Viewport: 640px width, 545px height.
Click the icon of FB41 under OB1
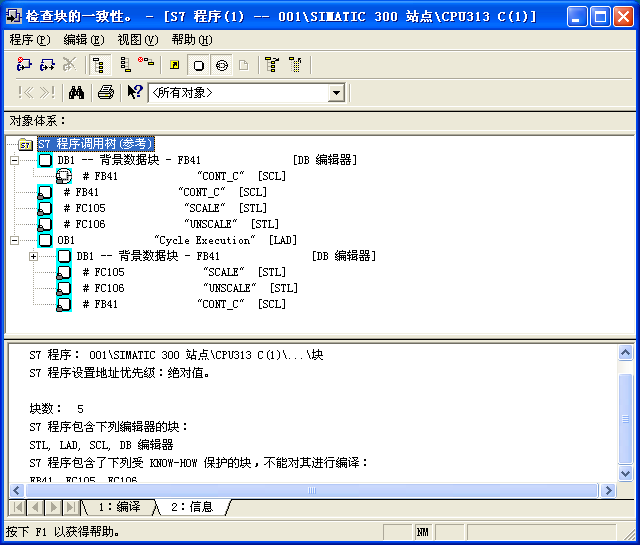[x=64, y=304]
